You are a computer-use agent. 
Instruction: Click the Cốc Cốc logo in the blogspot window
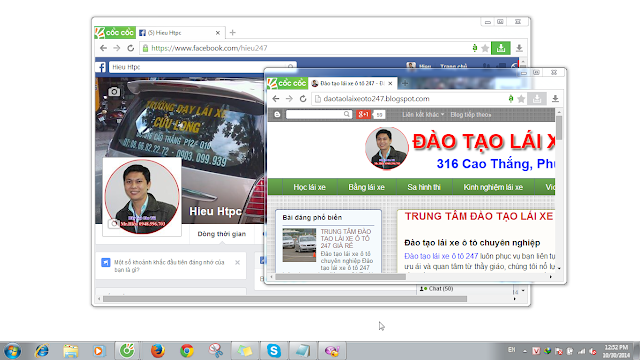pos(287,83)
